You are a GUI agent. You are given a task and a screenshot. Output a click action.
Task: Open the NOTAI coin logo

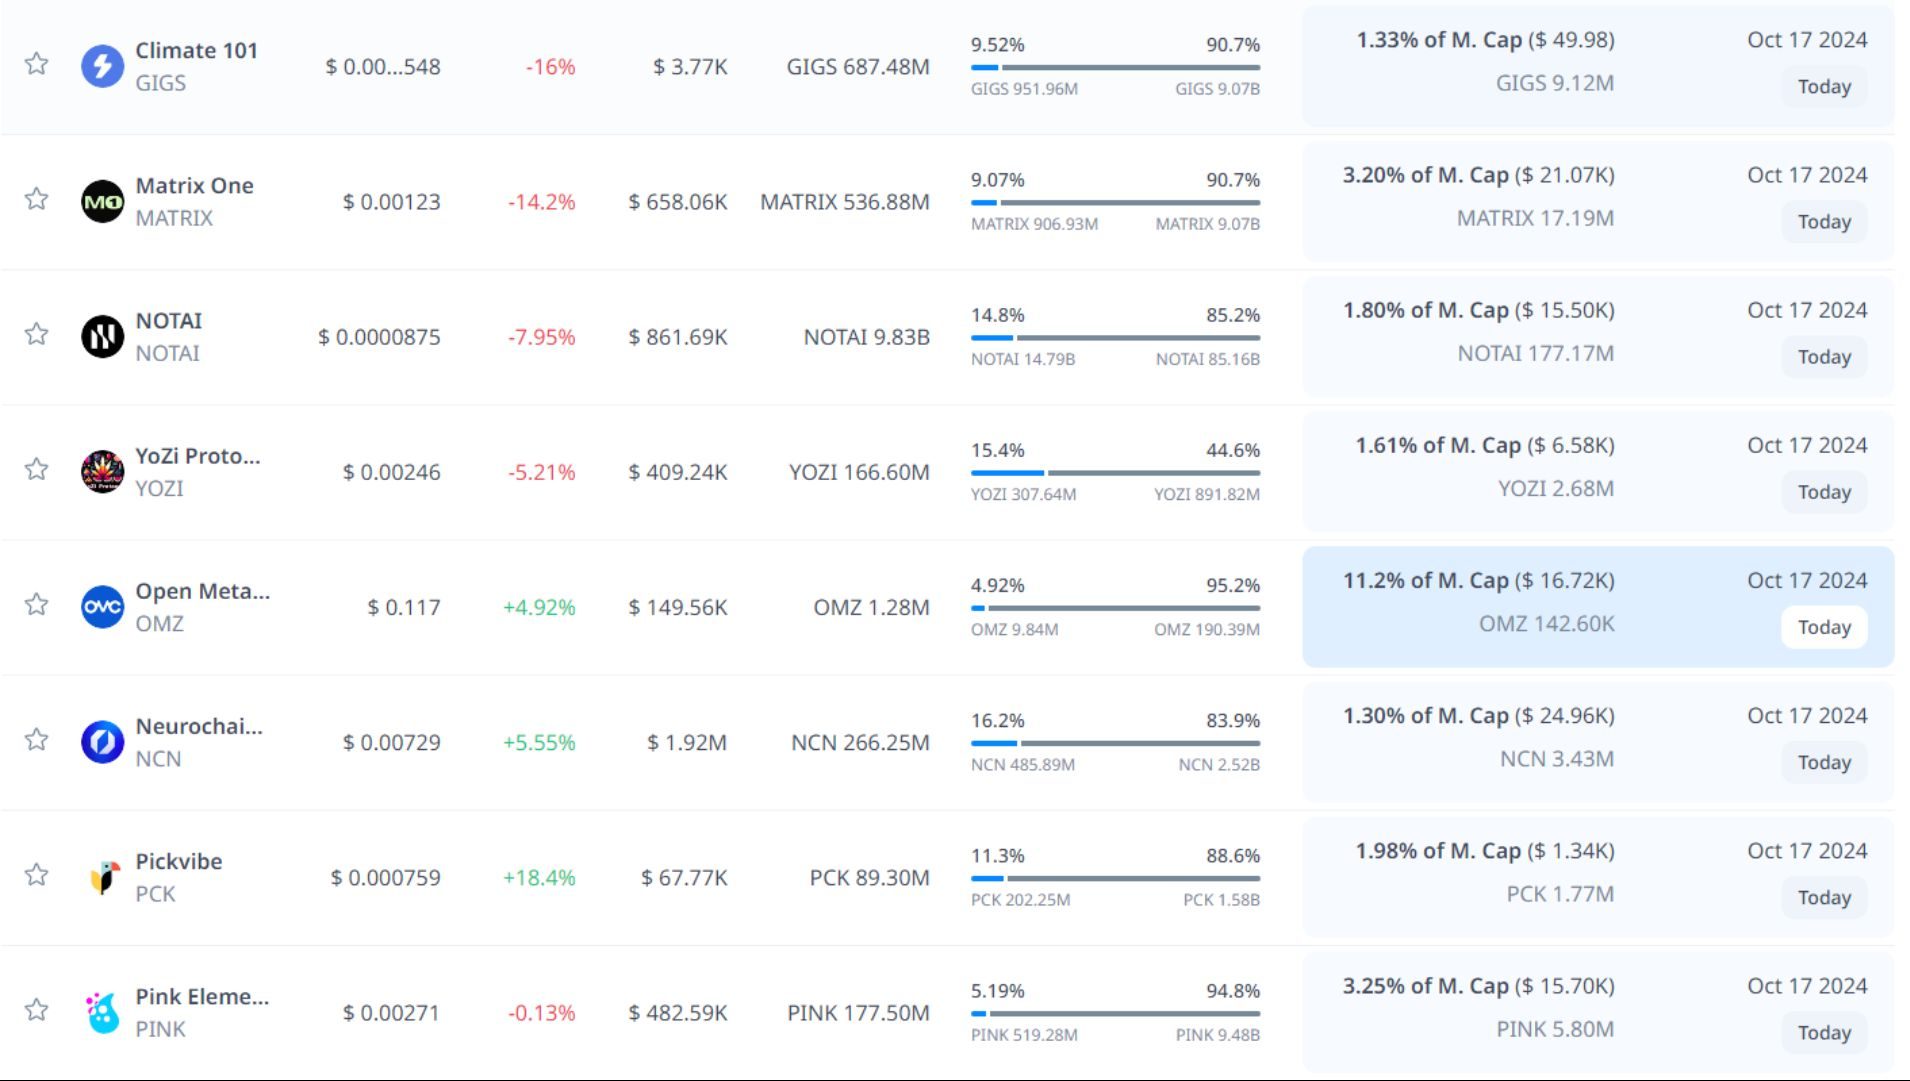(102, 337)
